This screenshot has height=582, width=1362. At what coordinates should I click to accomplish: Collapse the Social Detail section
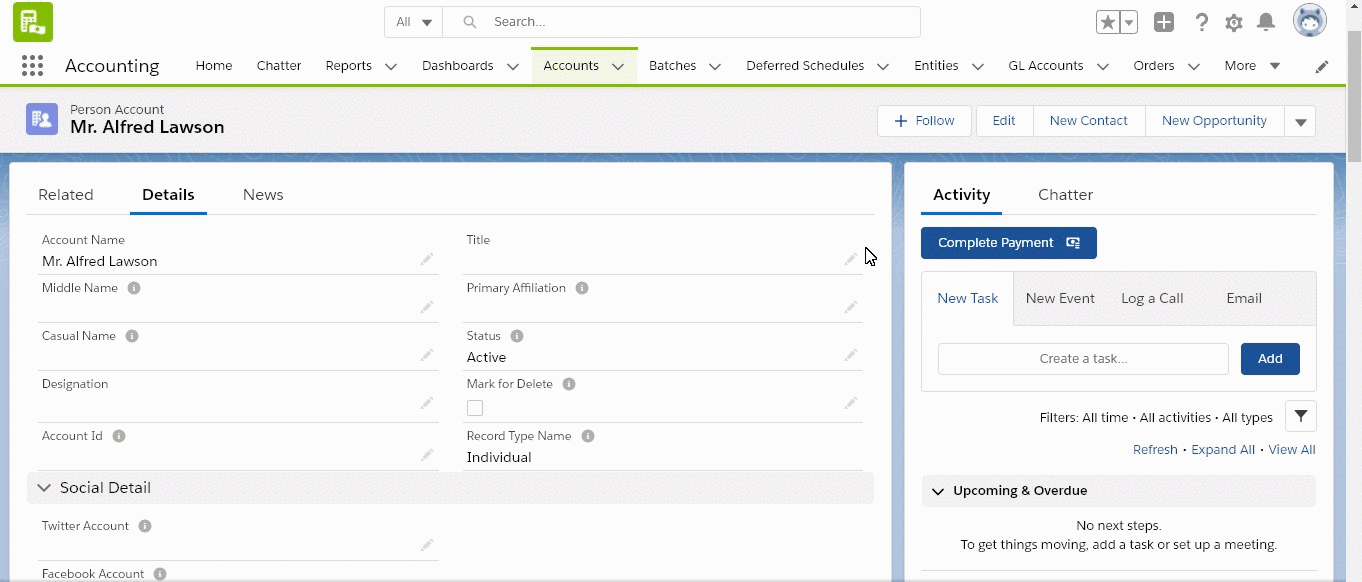[44, 488]
